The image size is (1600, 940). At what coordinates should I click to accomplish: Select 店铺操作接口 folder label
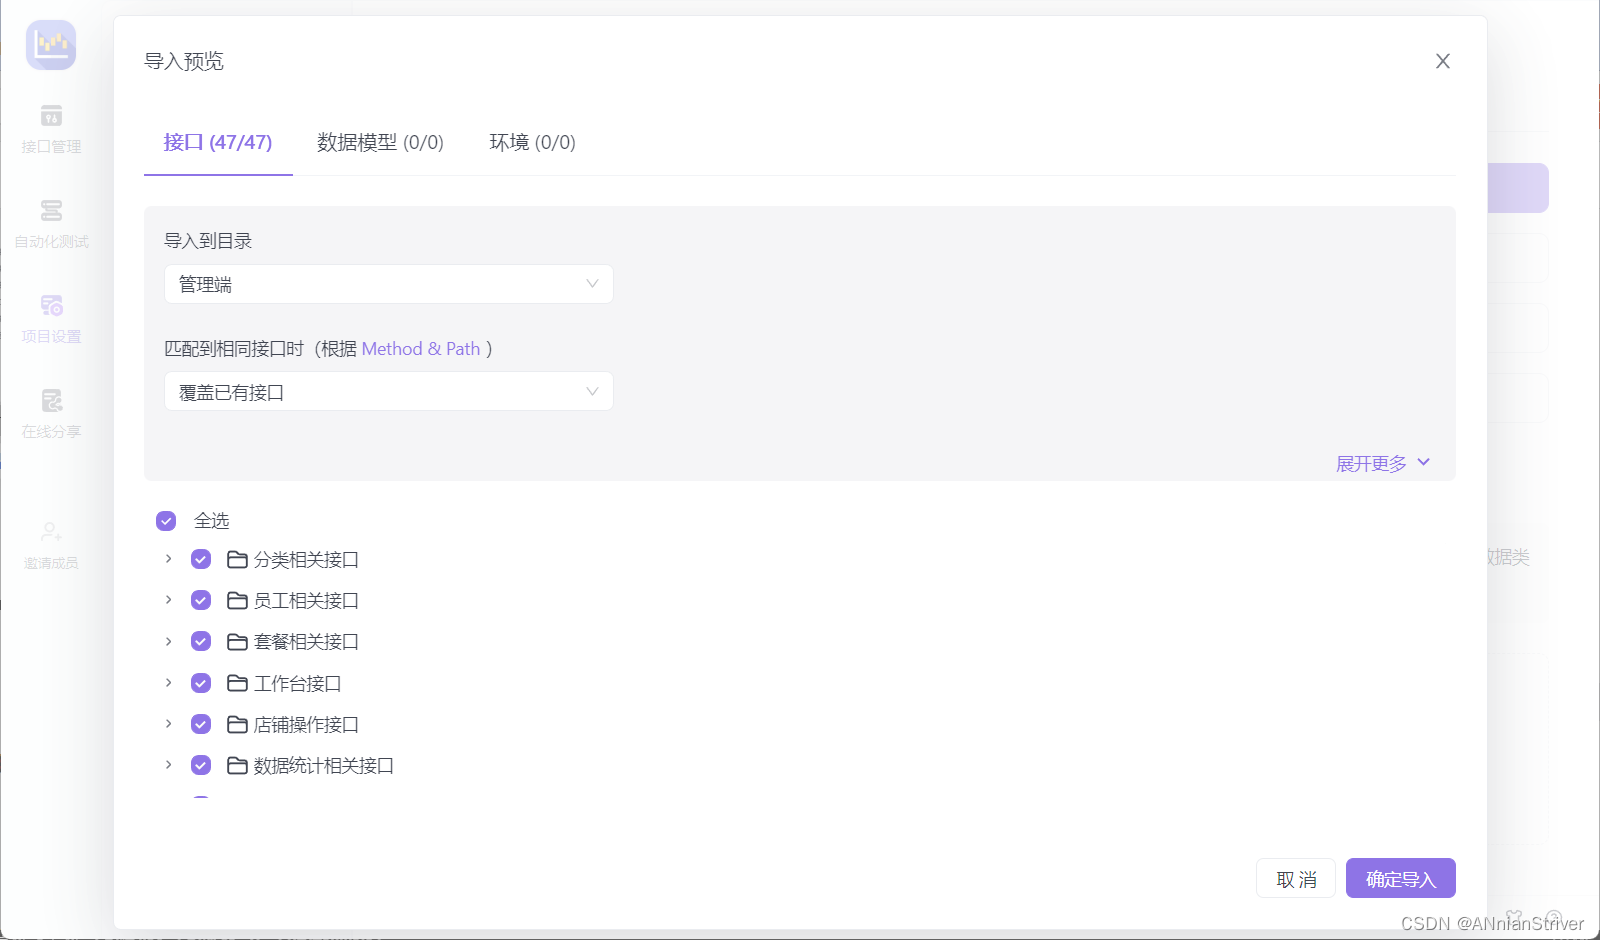(306, 724)
